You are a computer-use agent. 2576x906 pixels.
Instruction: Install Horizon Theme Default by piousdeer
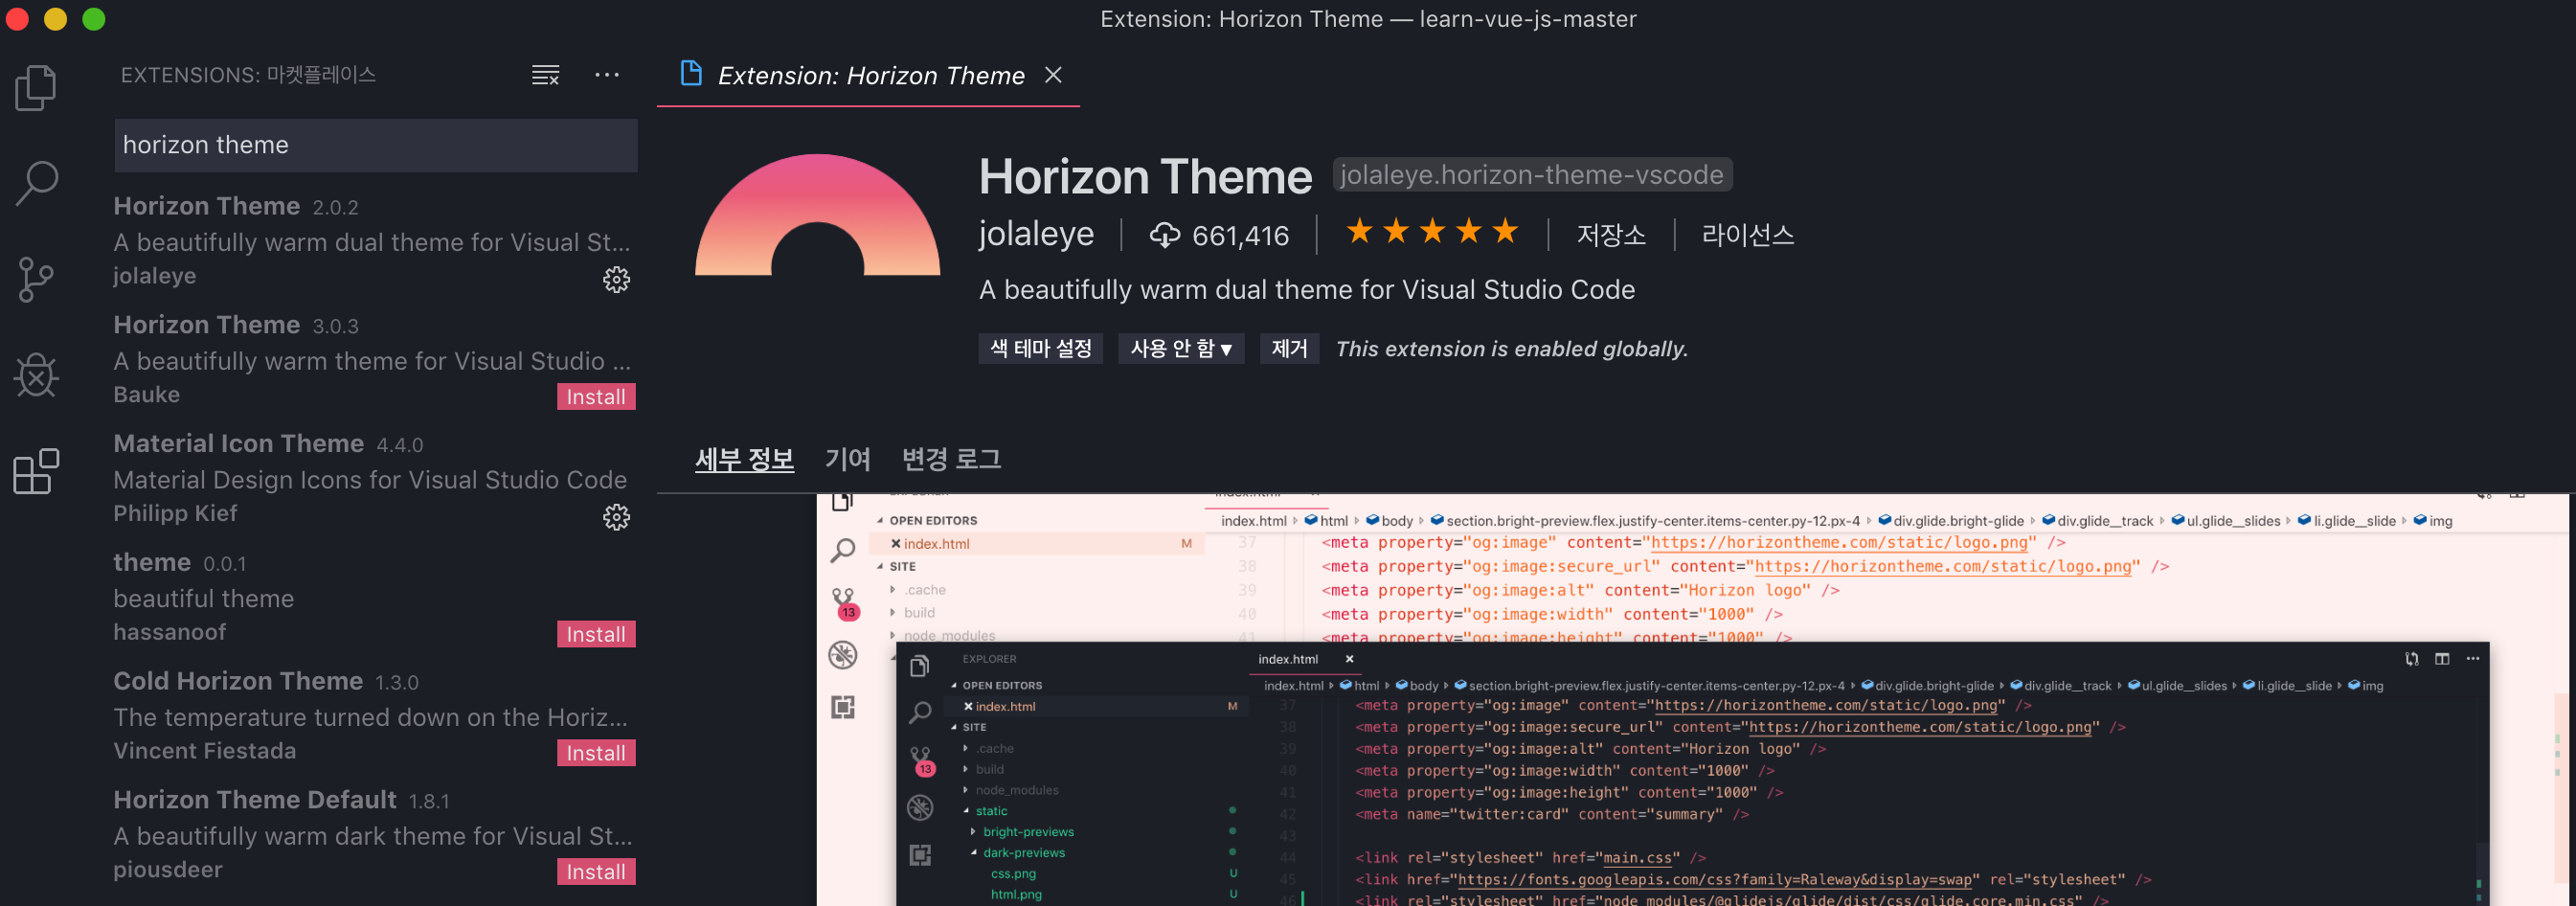point(596,872)
